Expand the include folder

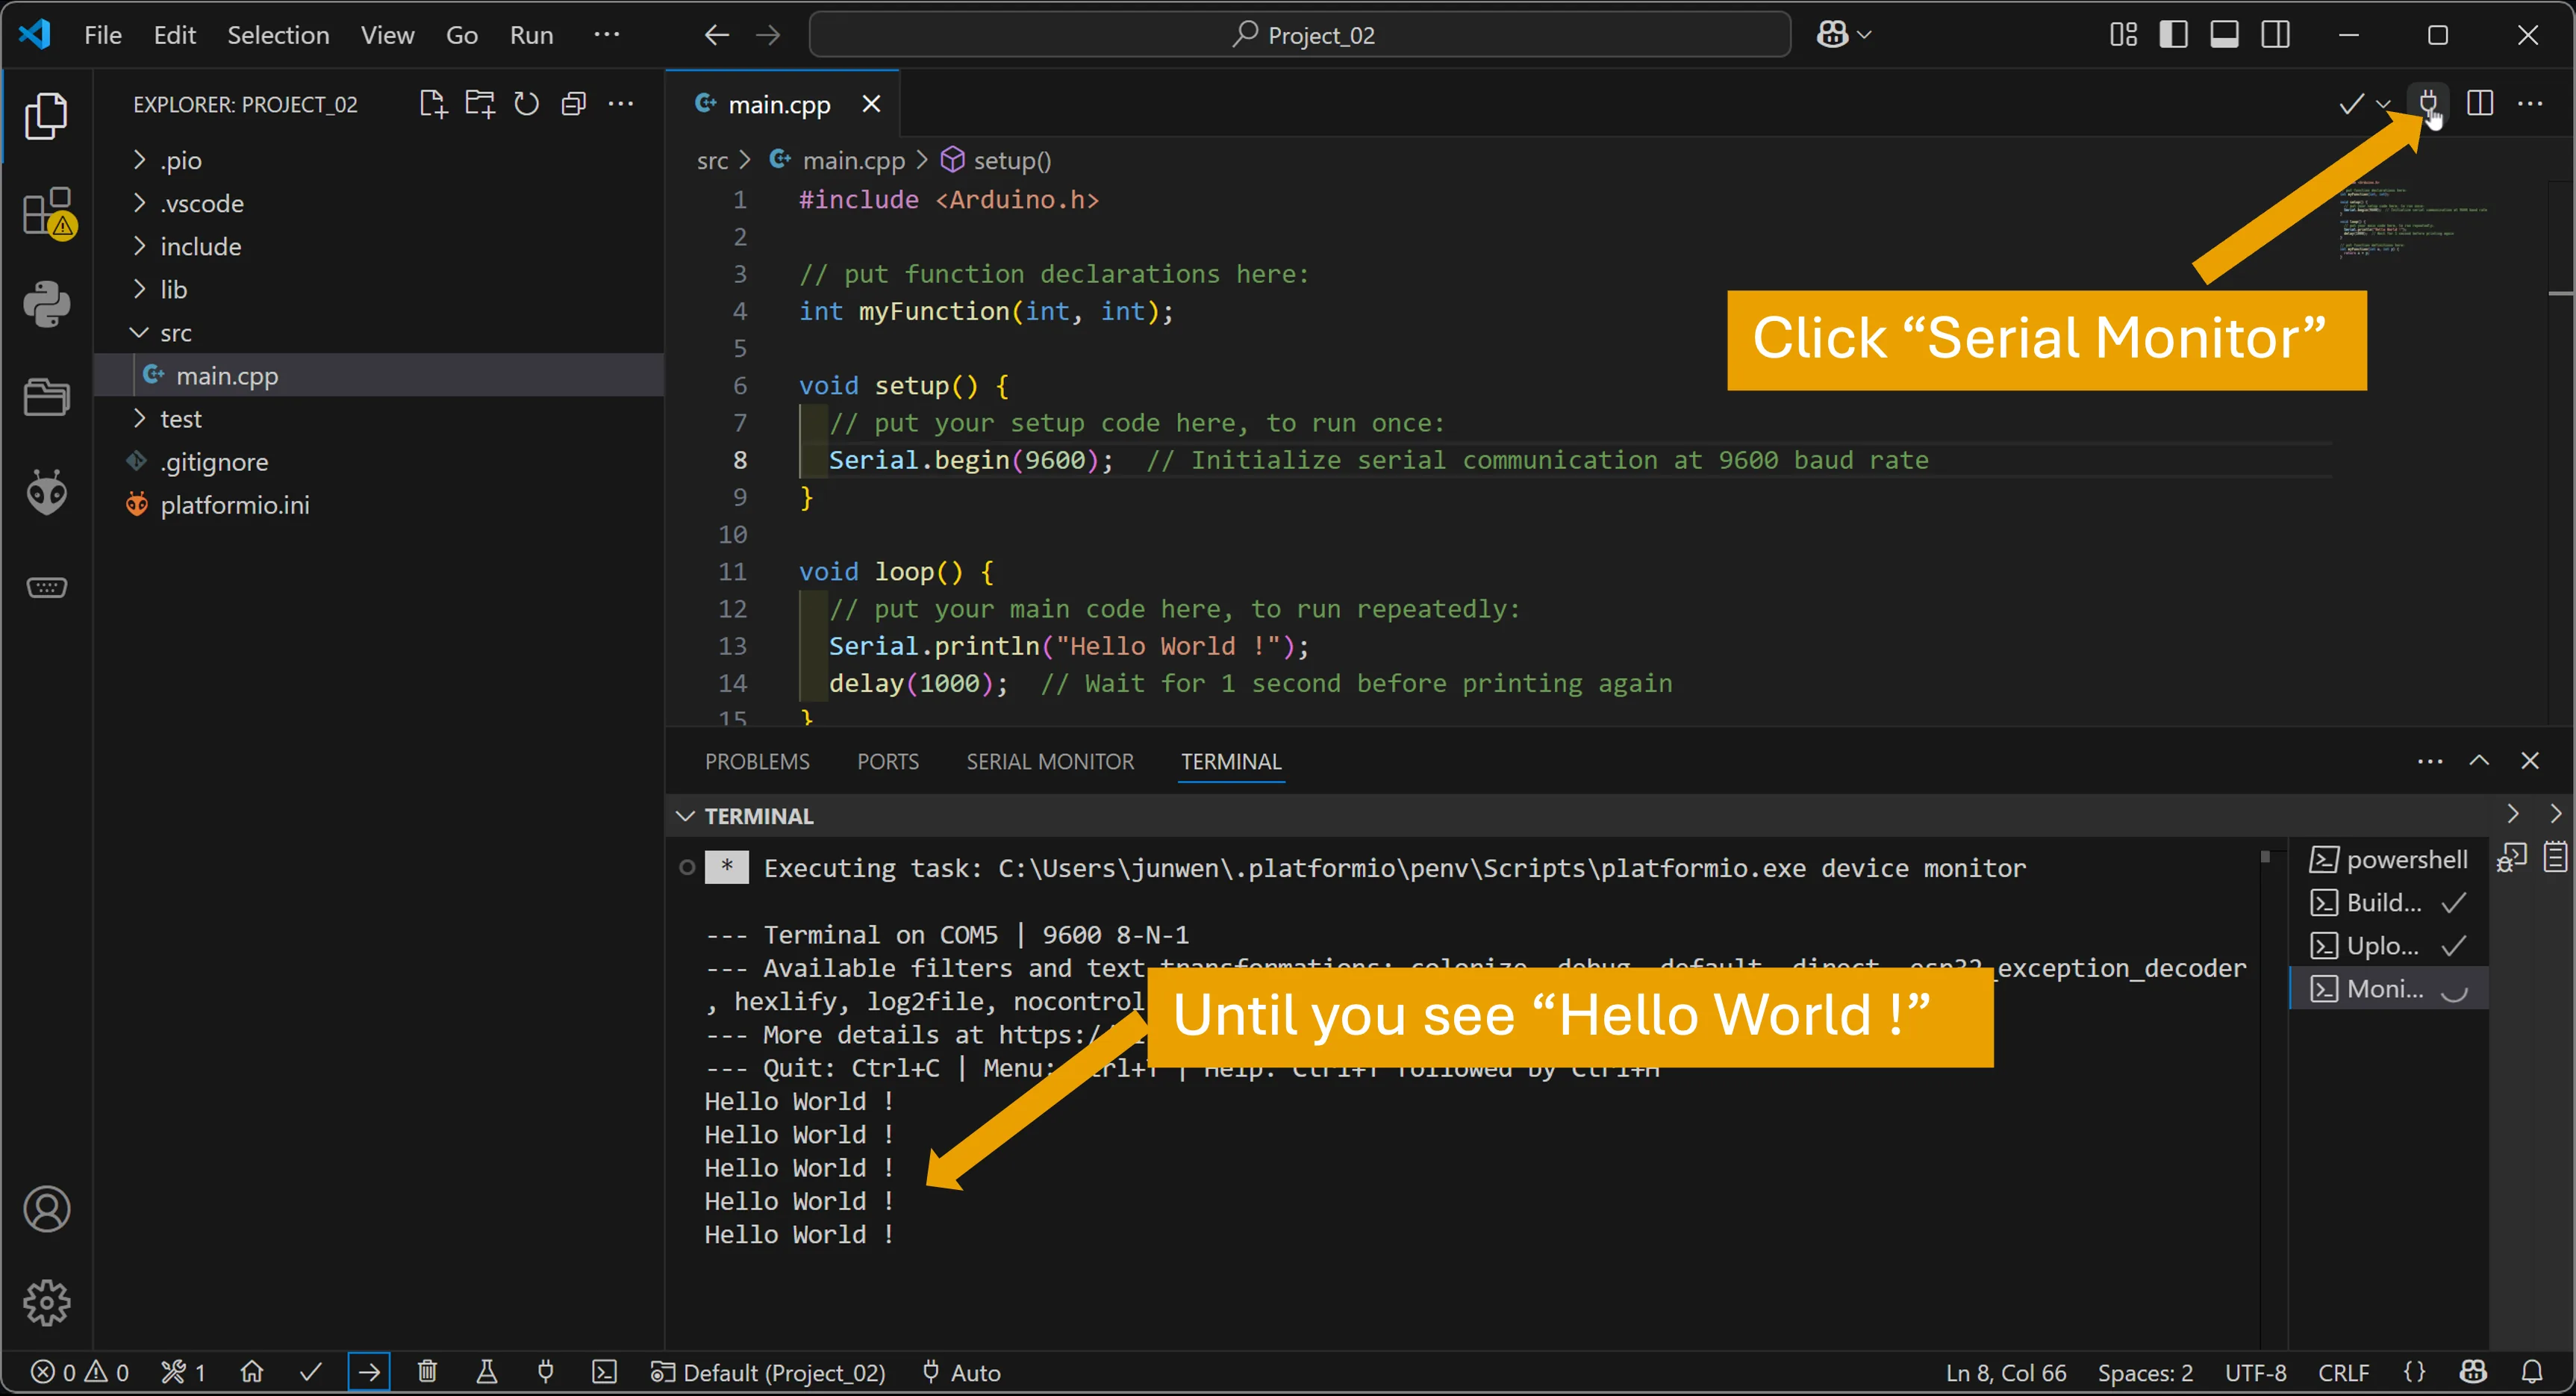pos(379,246)
